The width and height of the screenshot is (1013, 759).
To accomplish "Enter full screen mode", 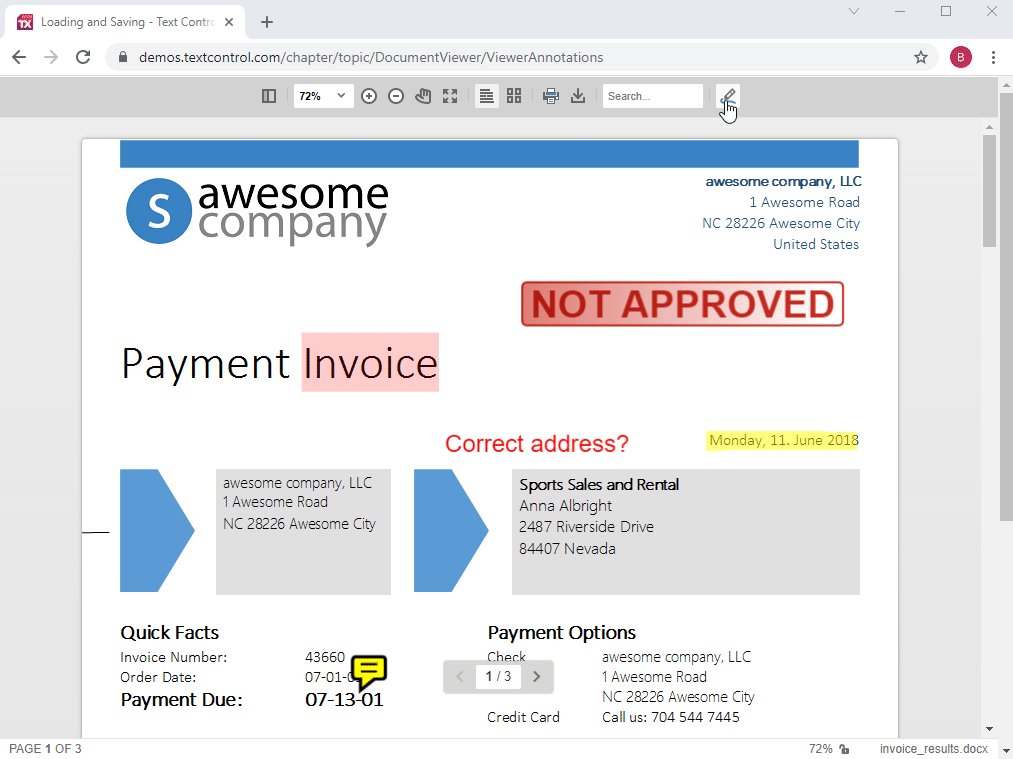I will tap(450, 96).
